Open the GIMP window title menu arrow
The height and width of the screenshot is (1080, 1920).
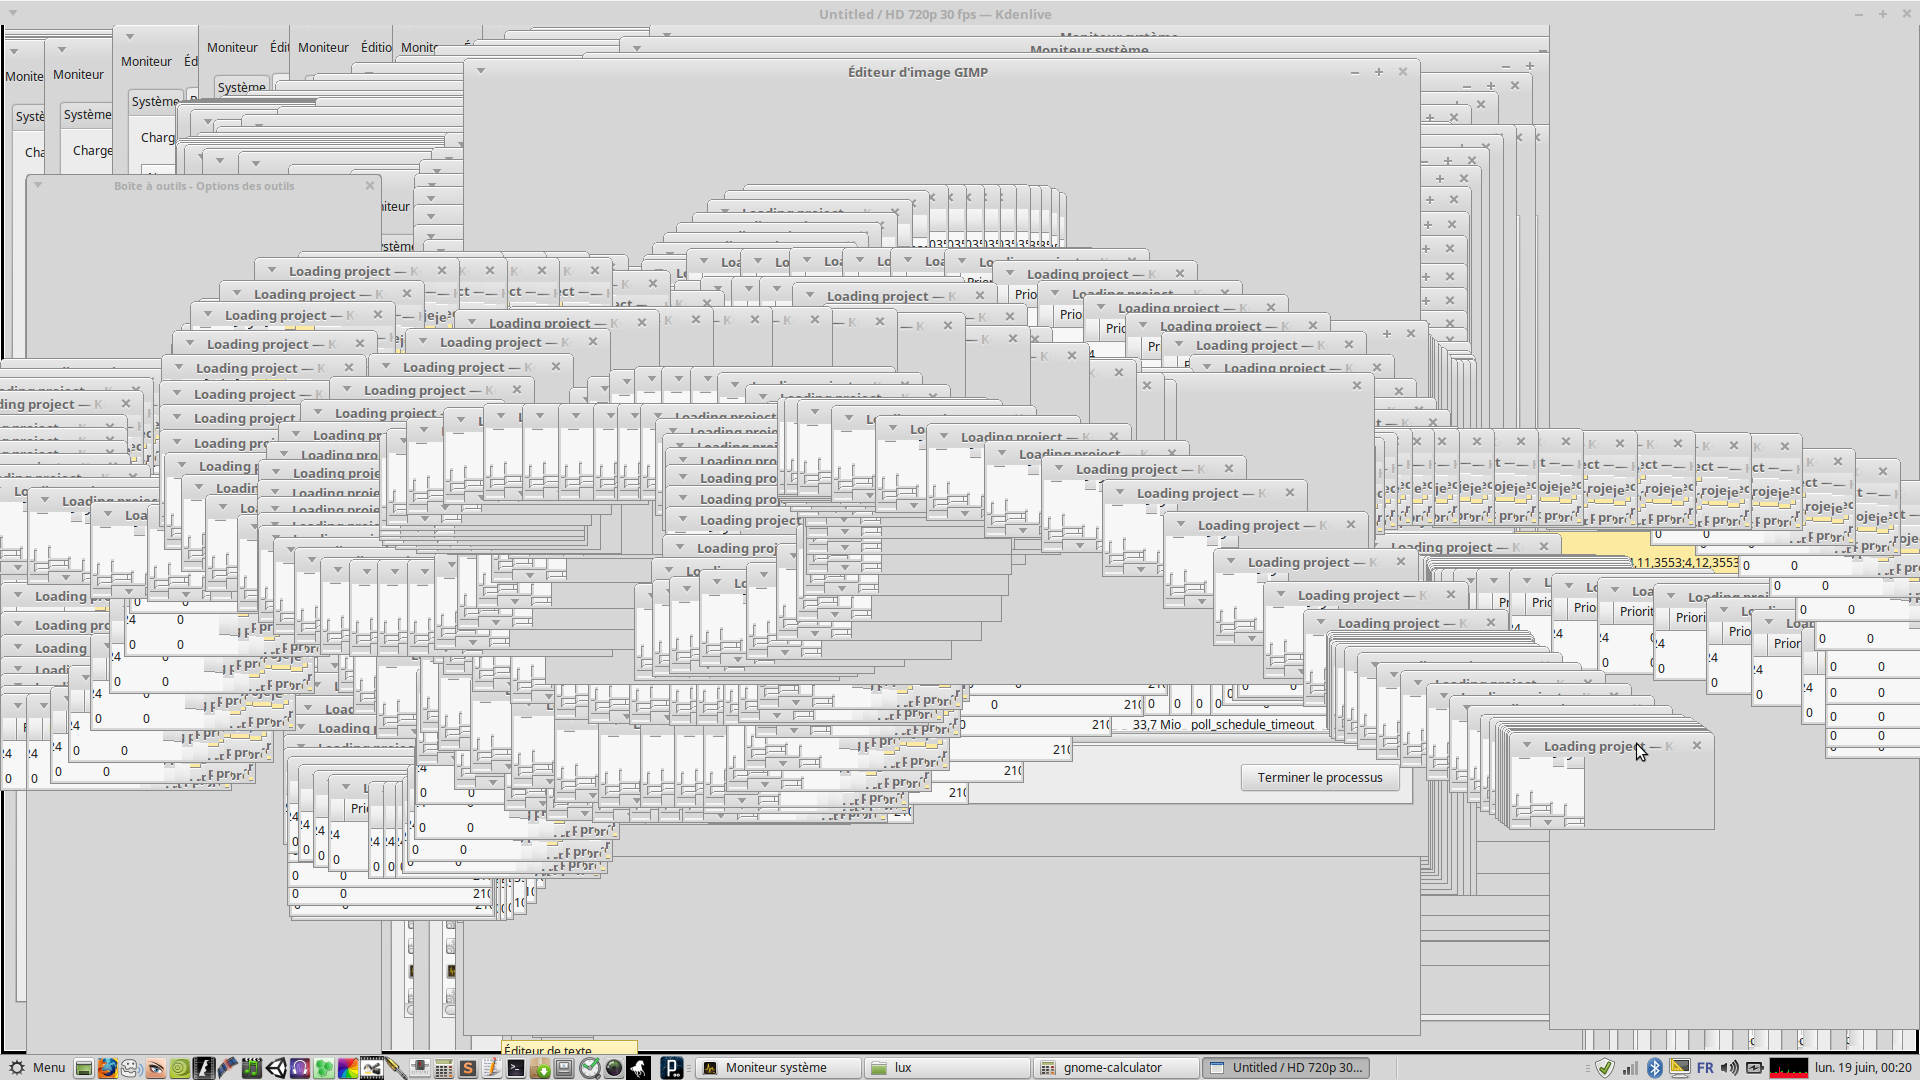tap(481, 71)
